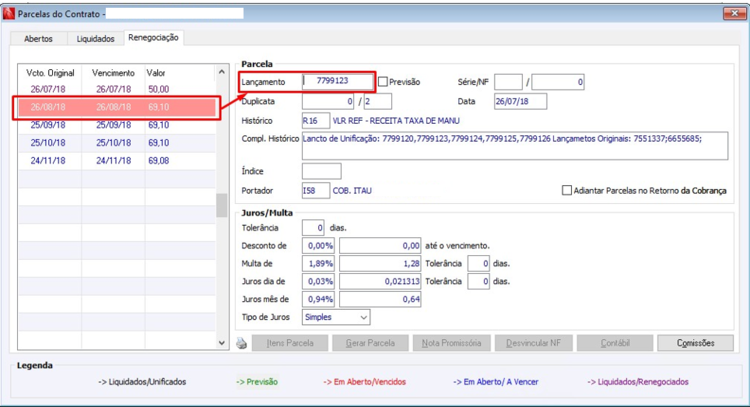The image size is (750, 407).
Task: Click the Vcto. Original column header
Action: [x=50, y=73]
